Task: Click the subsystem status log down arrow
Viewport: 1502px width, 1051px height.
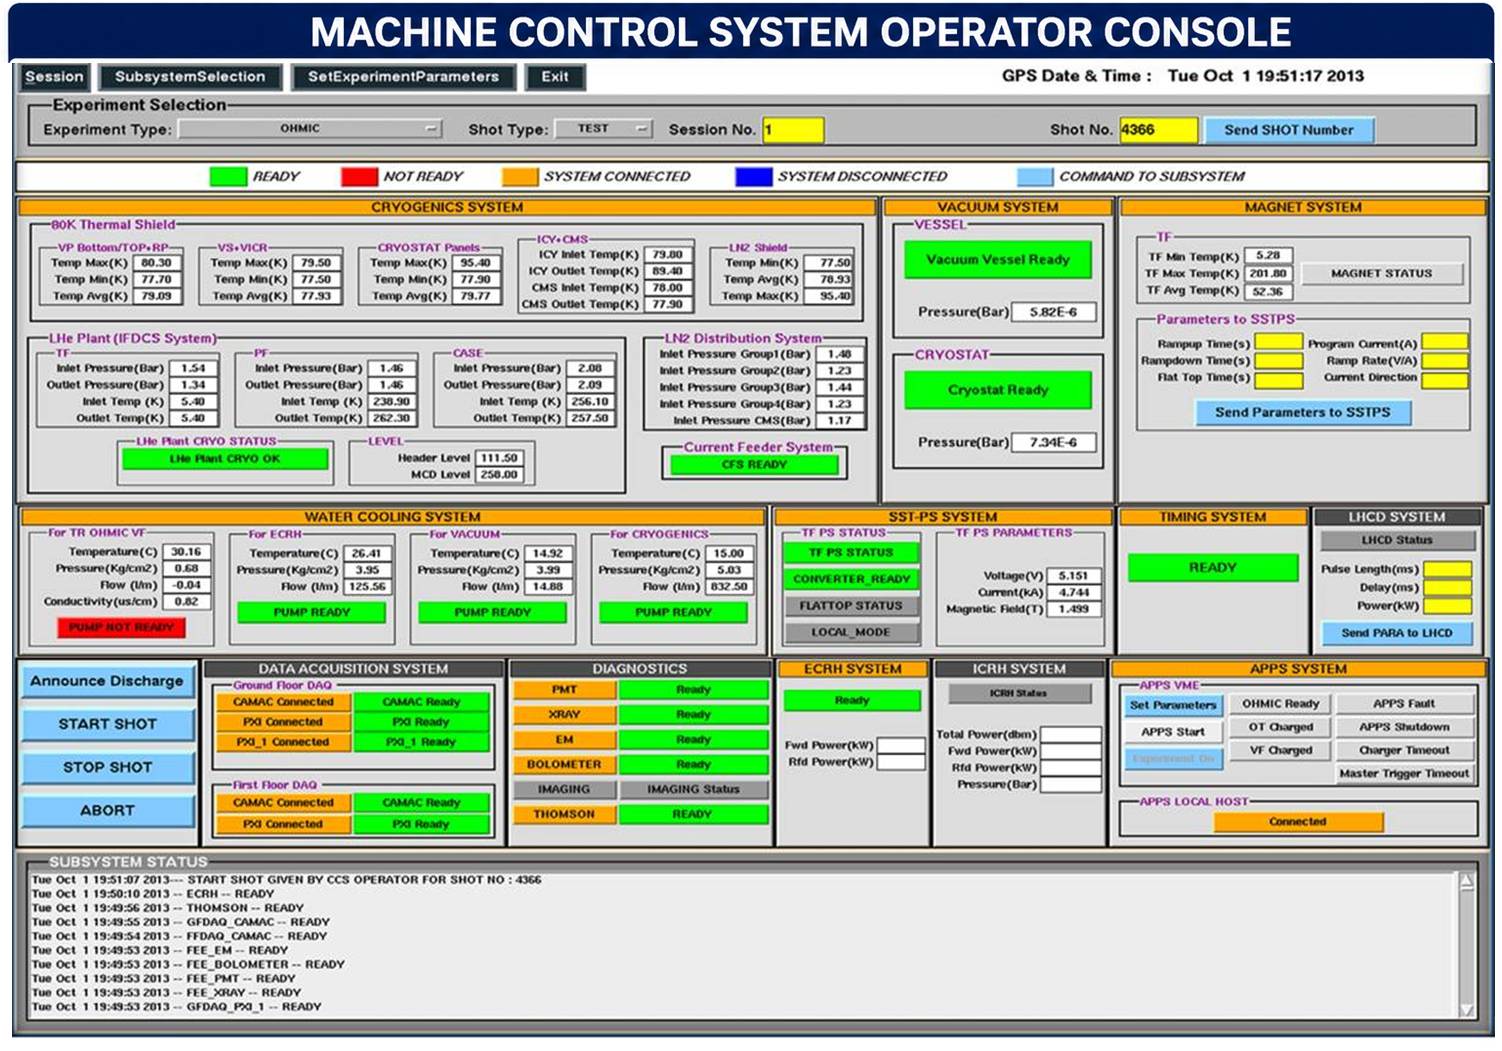Action: click(x=1466, y=1009)
